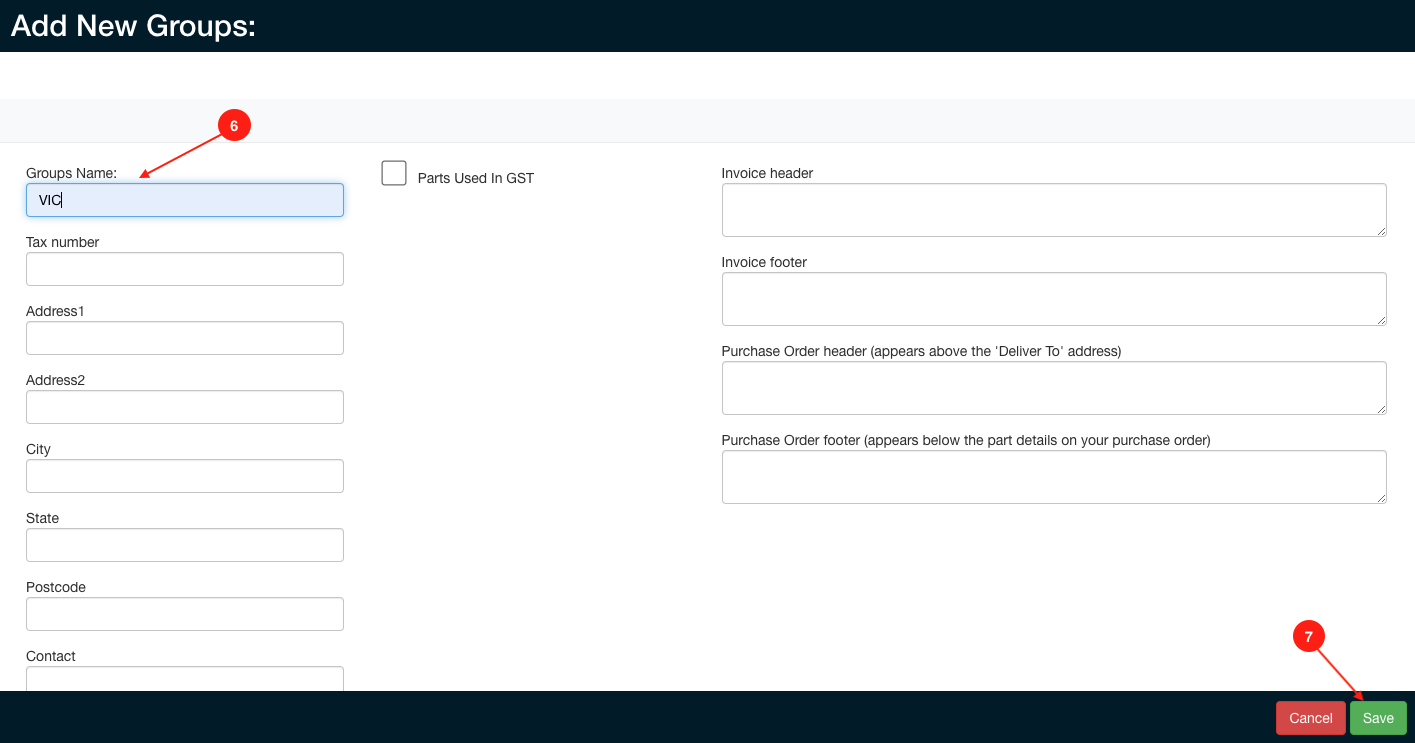Click the Address1 text field
Image resolution: width=1415 pixels, height=743 pixels.
point(184,338)
